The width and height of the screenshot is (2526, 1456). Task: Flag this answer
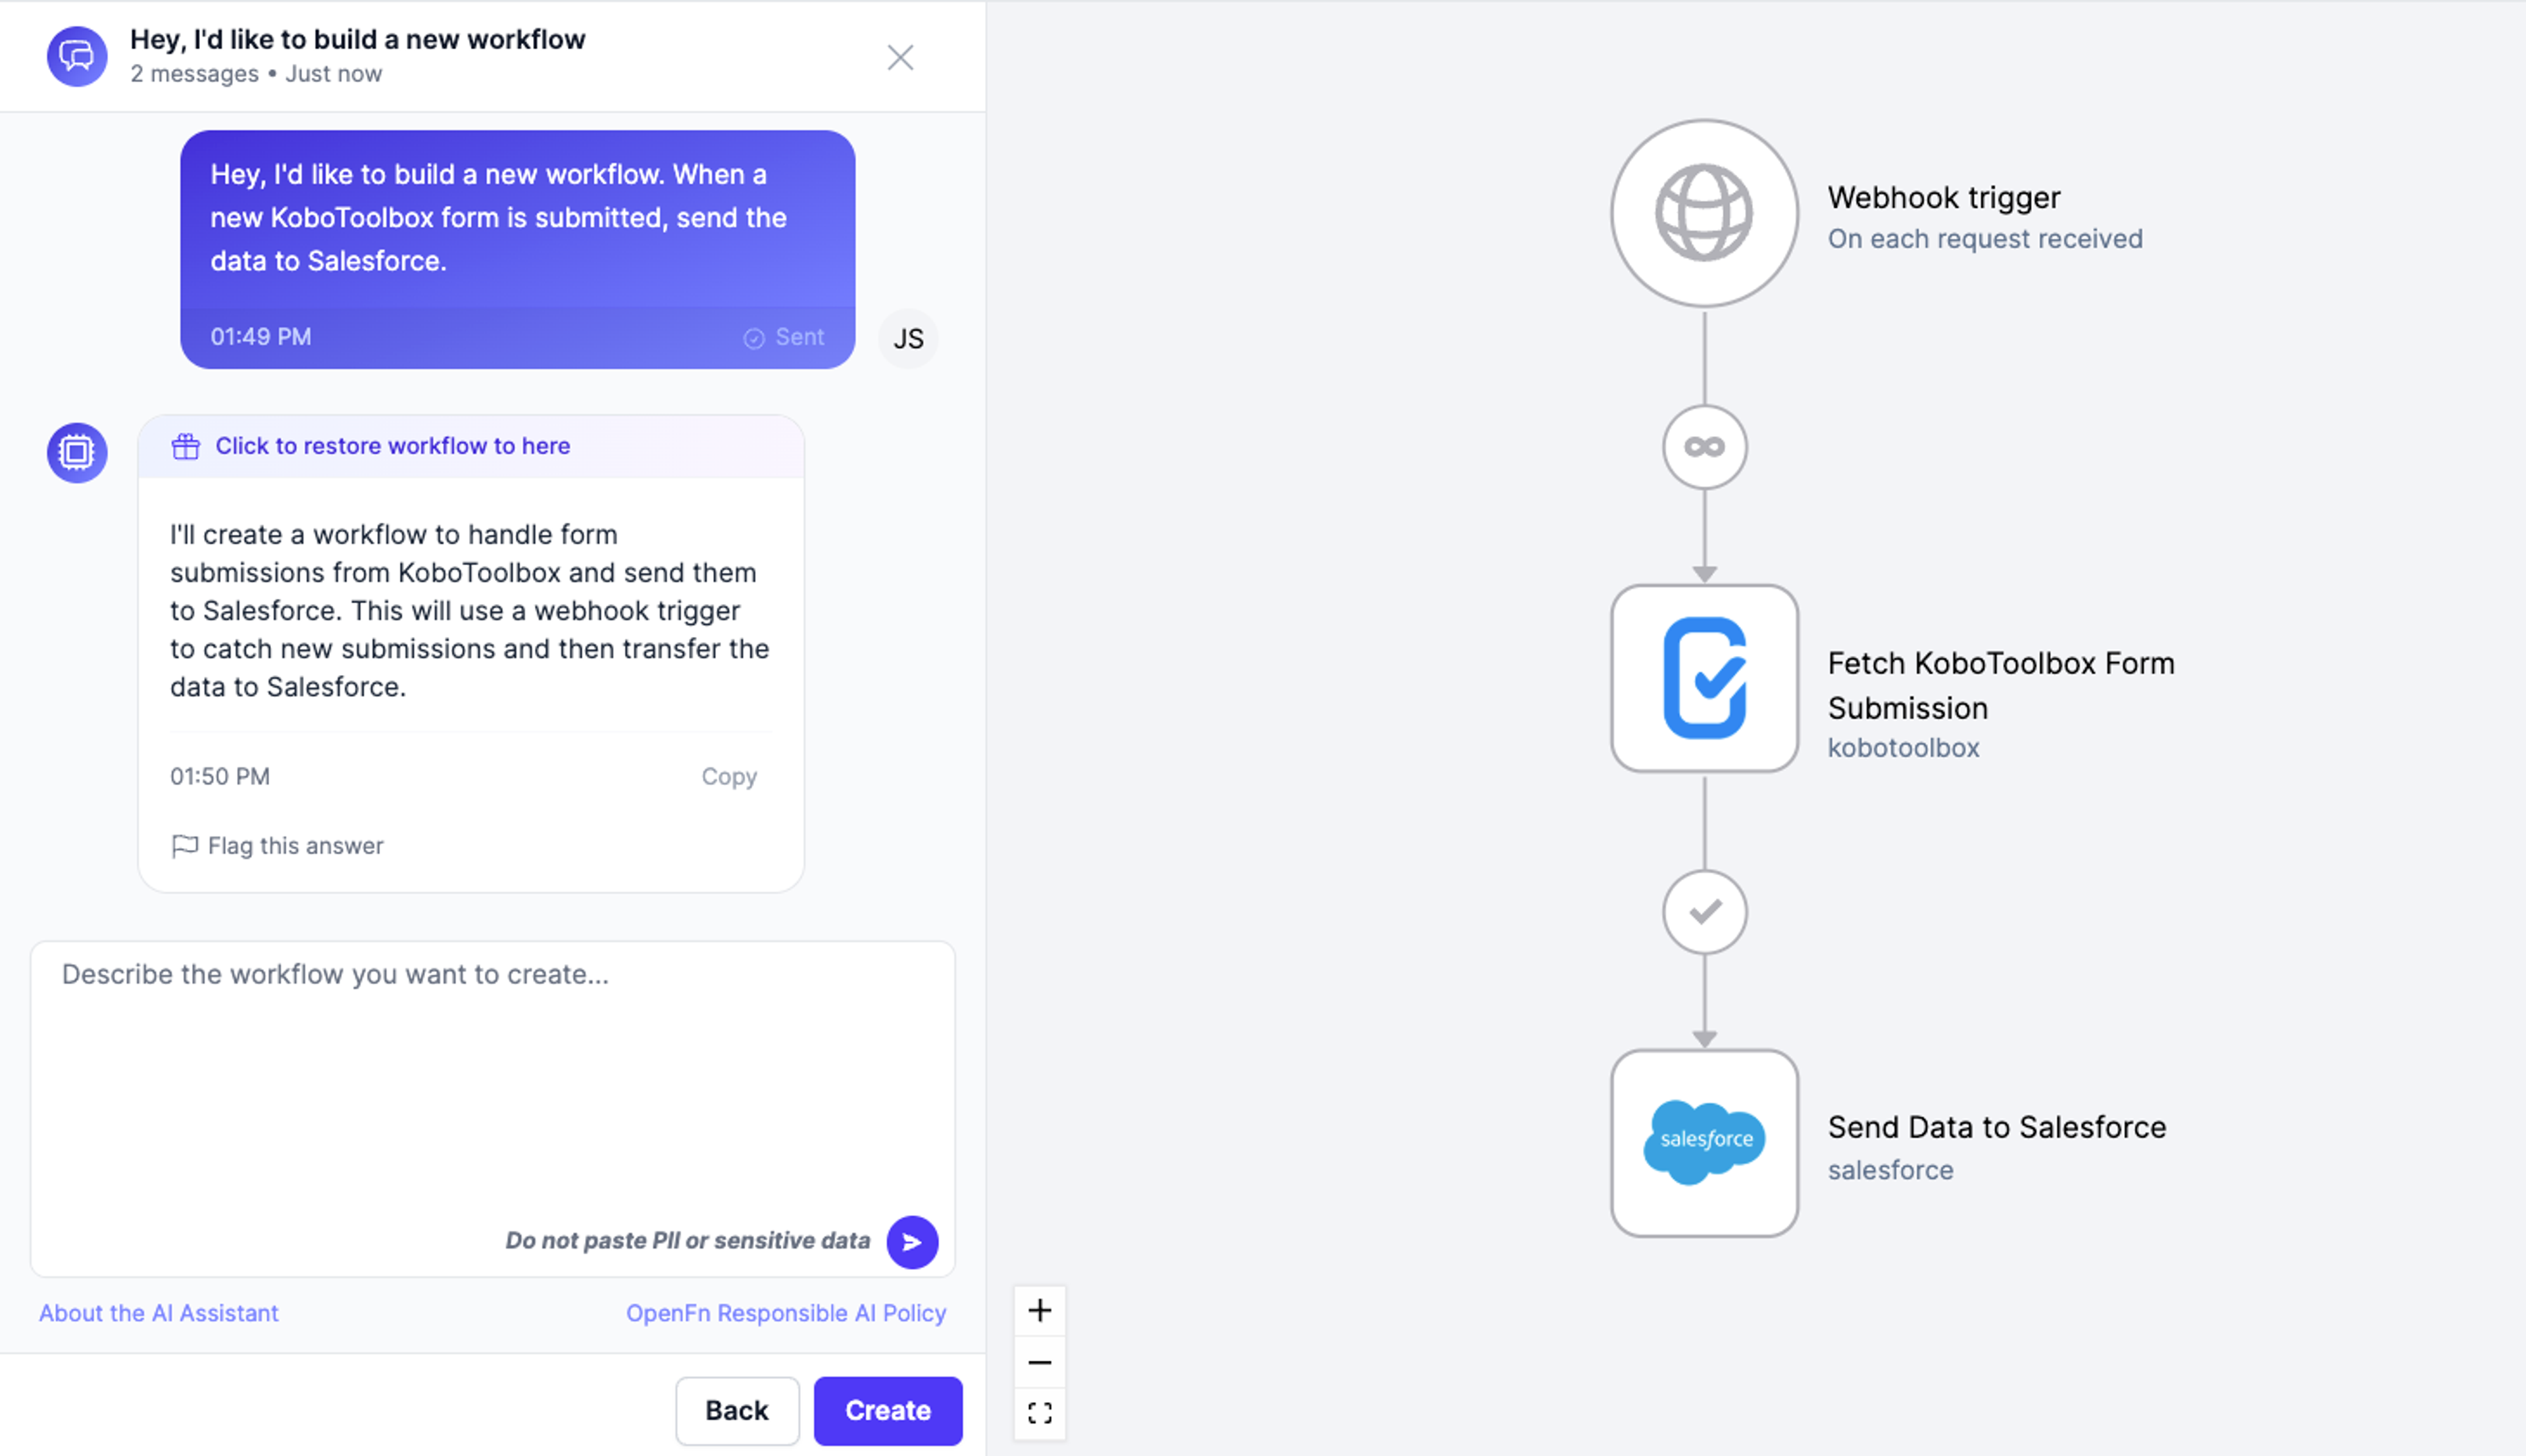click(277, 846)
